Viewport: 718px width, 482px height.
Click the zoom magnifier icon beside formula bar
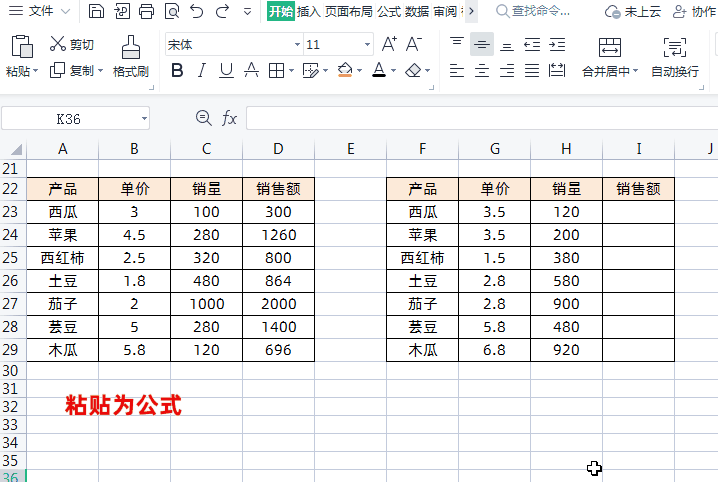[203, 119]
